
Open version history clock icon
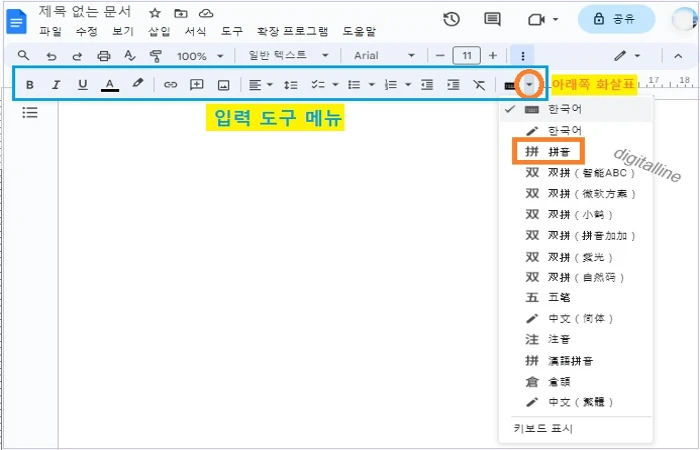(451, 19)
